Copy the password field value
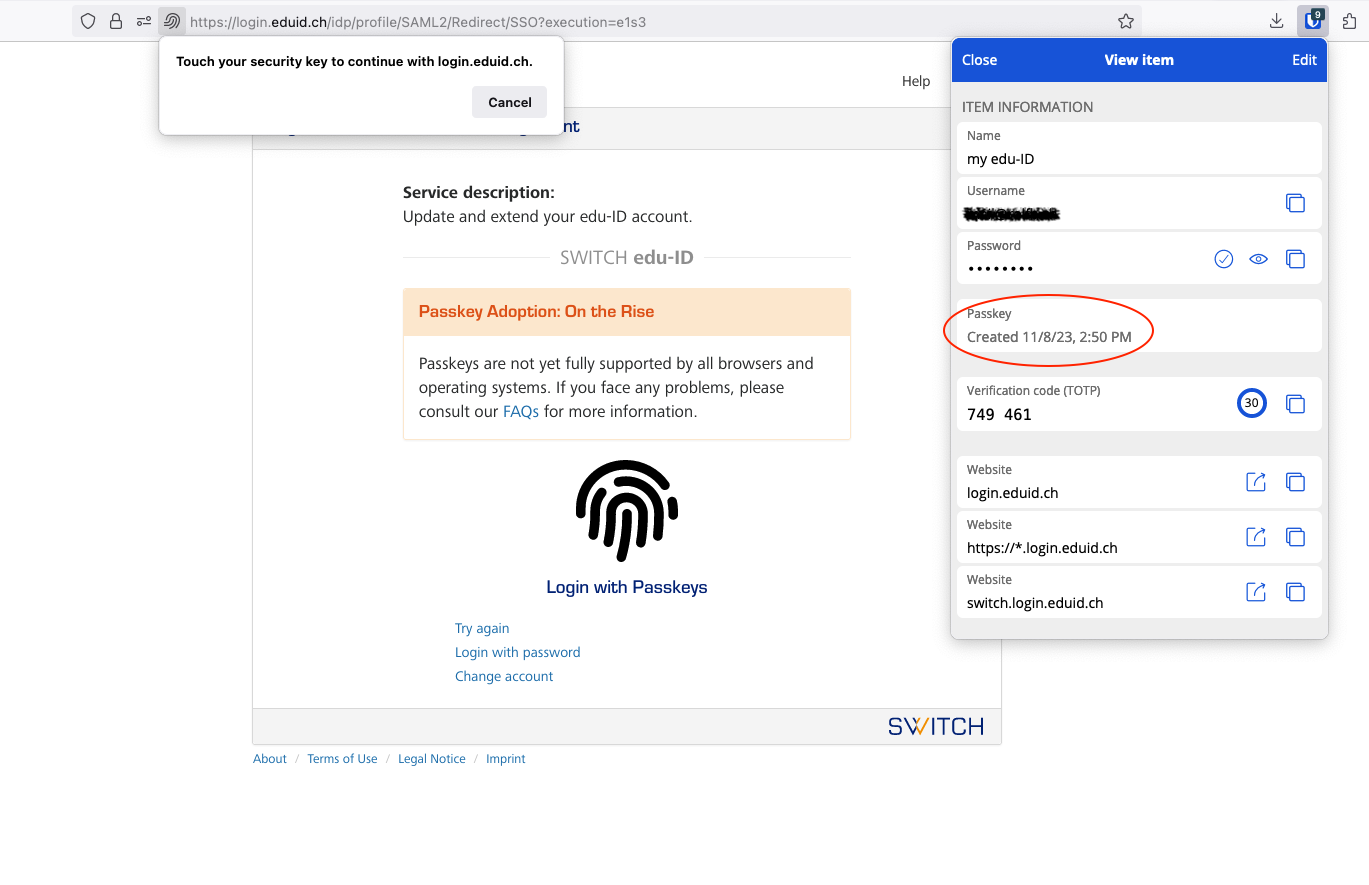The height and width of the screenshot is (885, 1369). [1295, 259]
